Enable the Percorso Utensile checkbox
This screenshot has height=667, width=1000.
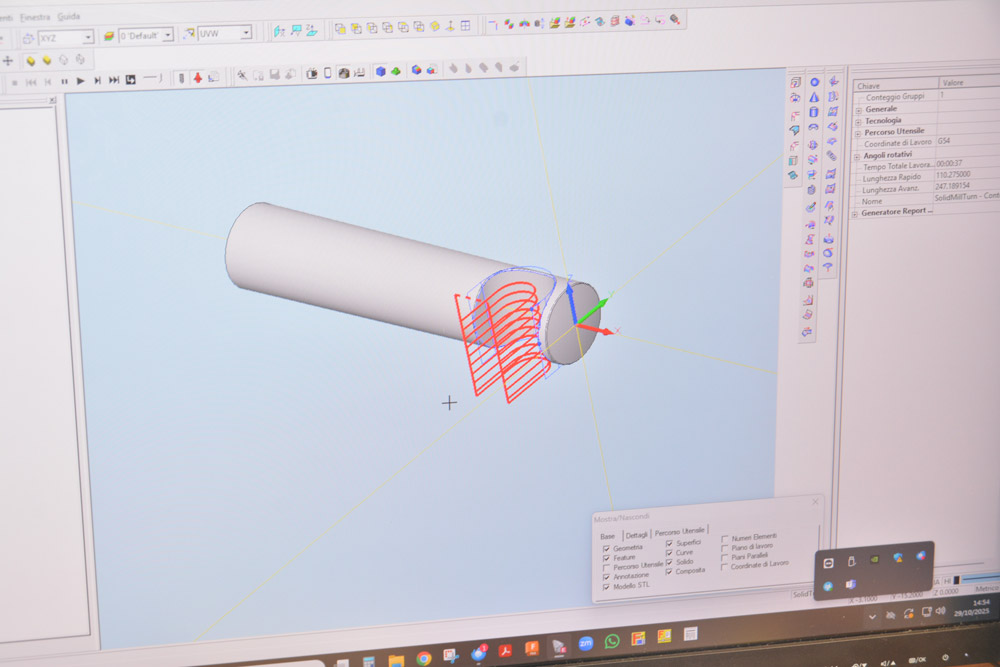coord(606,565)
